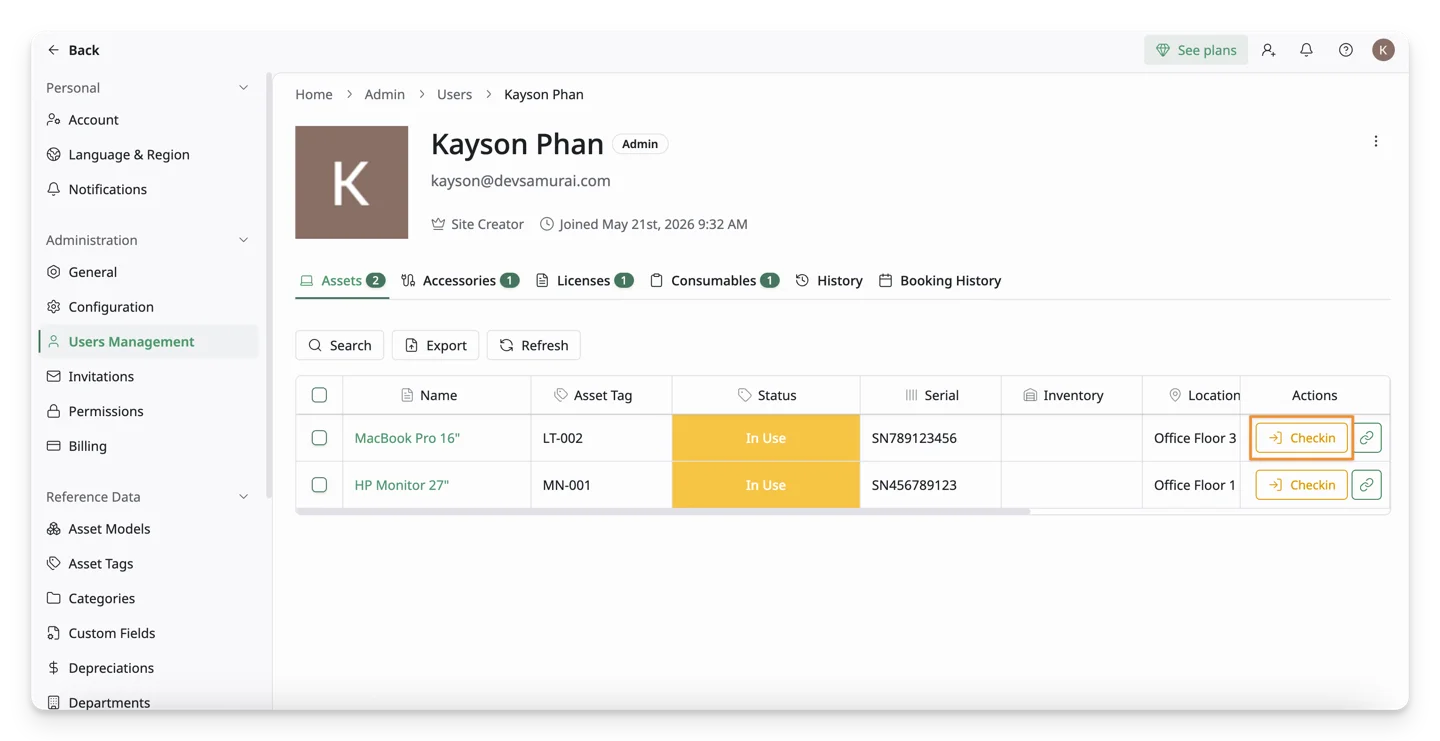
Task: Open the Consumables tab
Action: pyautogui.click(x=714, y=281)
